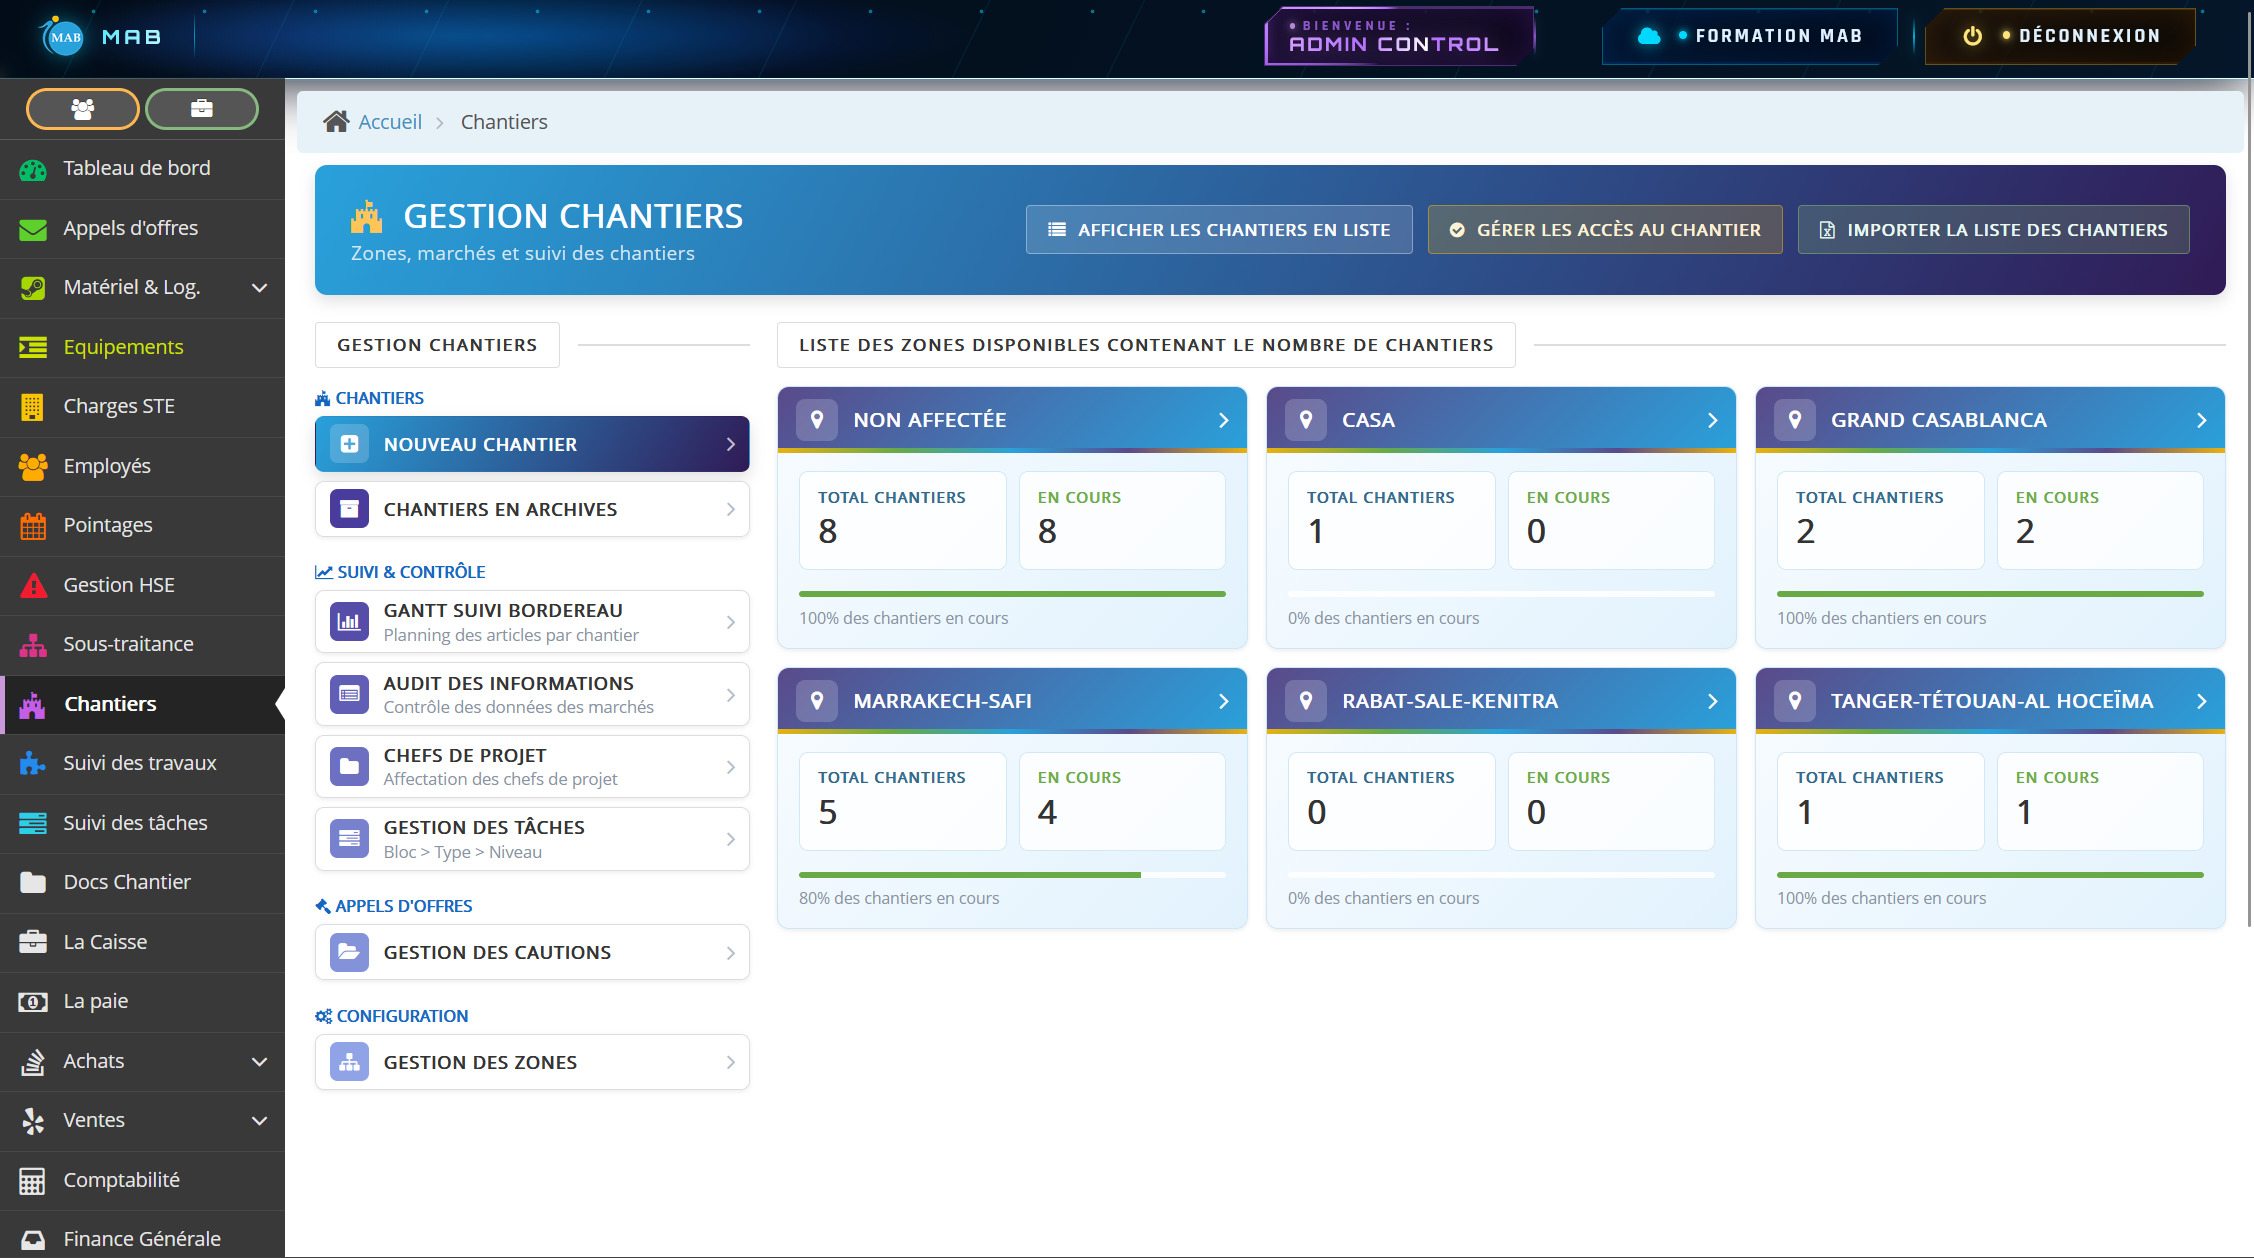Click the Nouveau Chantier button
The width and height of the screenshot is (2254, 1258).
[x=532, y=444]
